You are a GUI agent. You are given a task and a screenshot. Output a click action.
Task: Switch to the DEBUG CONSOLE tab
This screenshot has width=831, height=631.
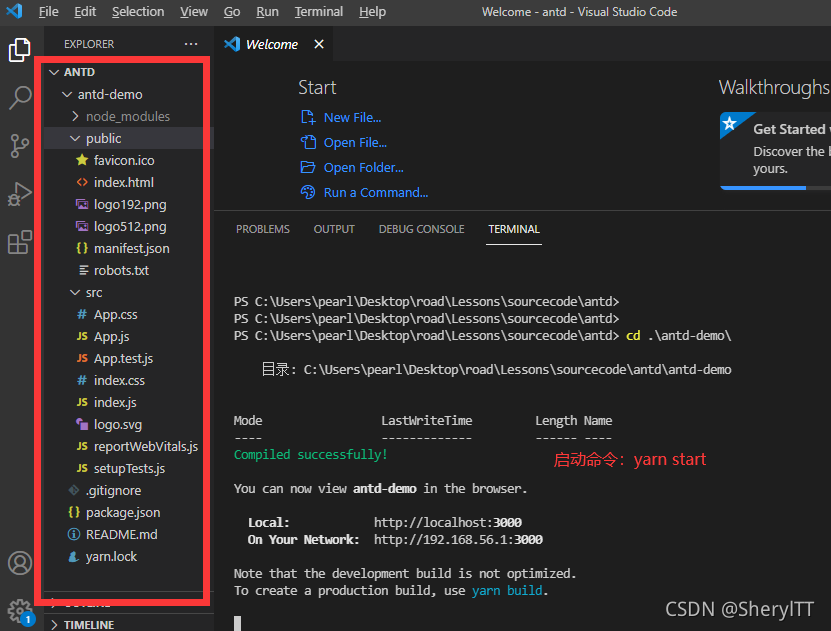(x=421, y=229)
